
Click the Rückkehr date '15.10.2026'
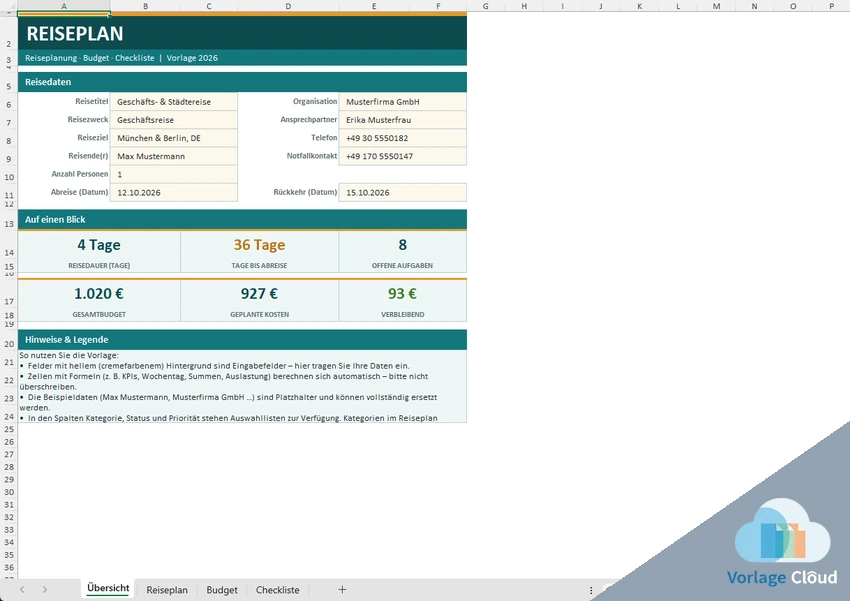[x=402, y=192]
